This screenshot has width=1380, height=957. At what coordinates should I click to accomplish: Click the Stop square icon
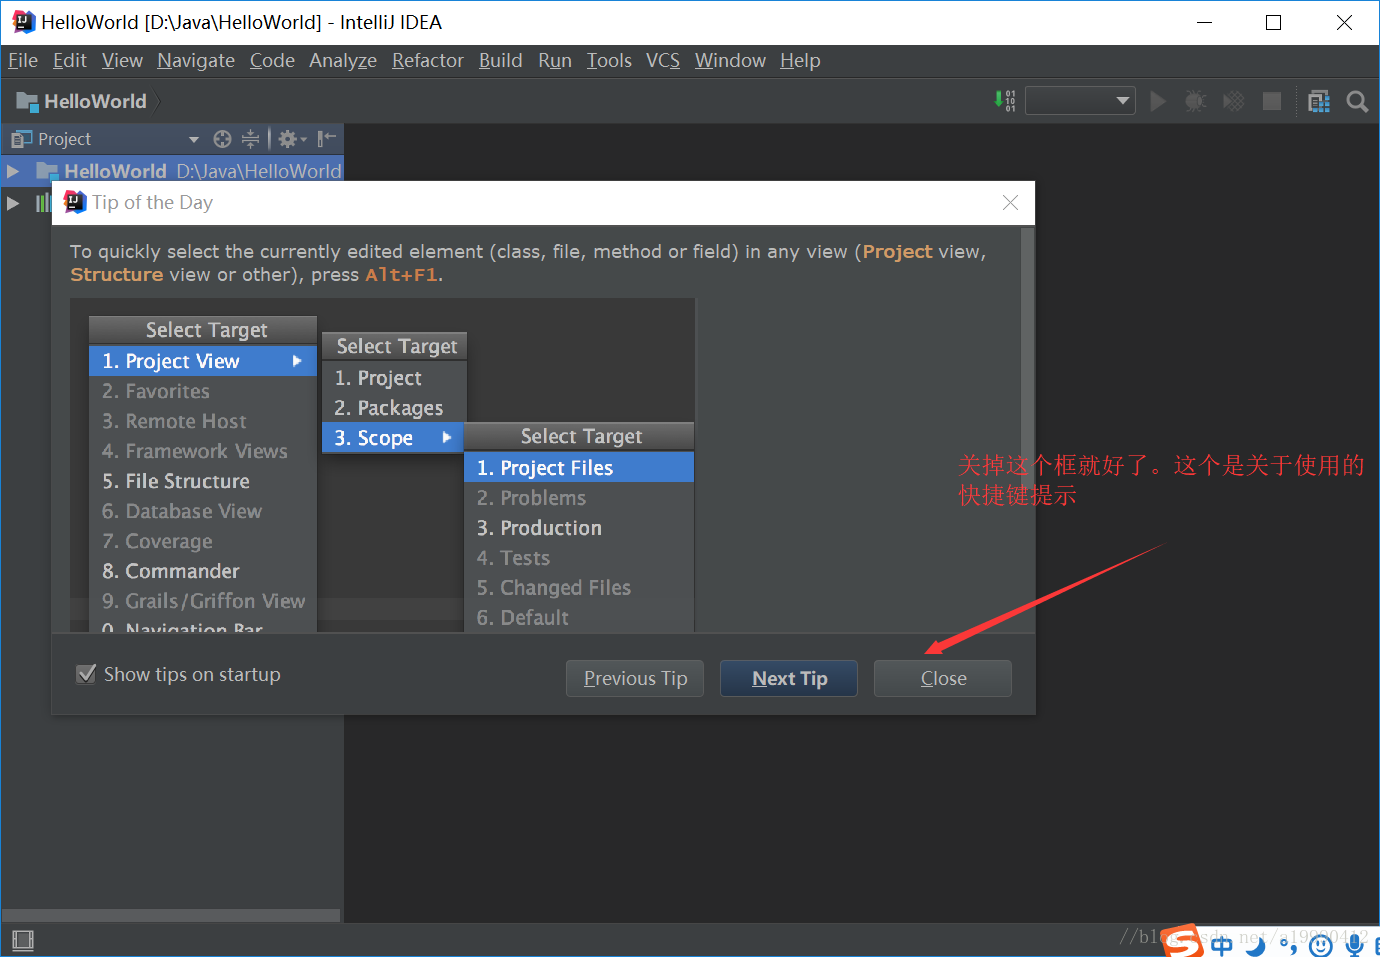[x=1272, y=101]
